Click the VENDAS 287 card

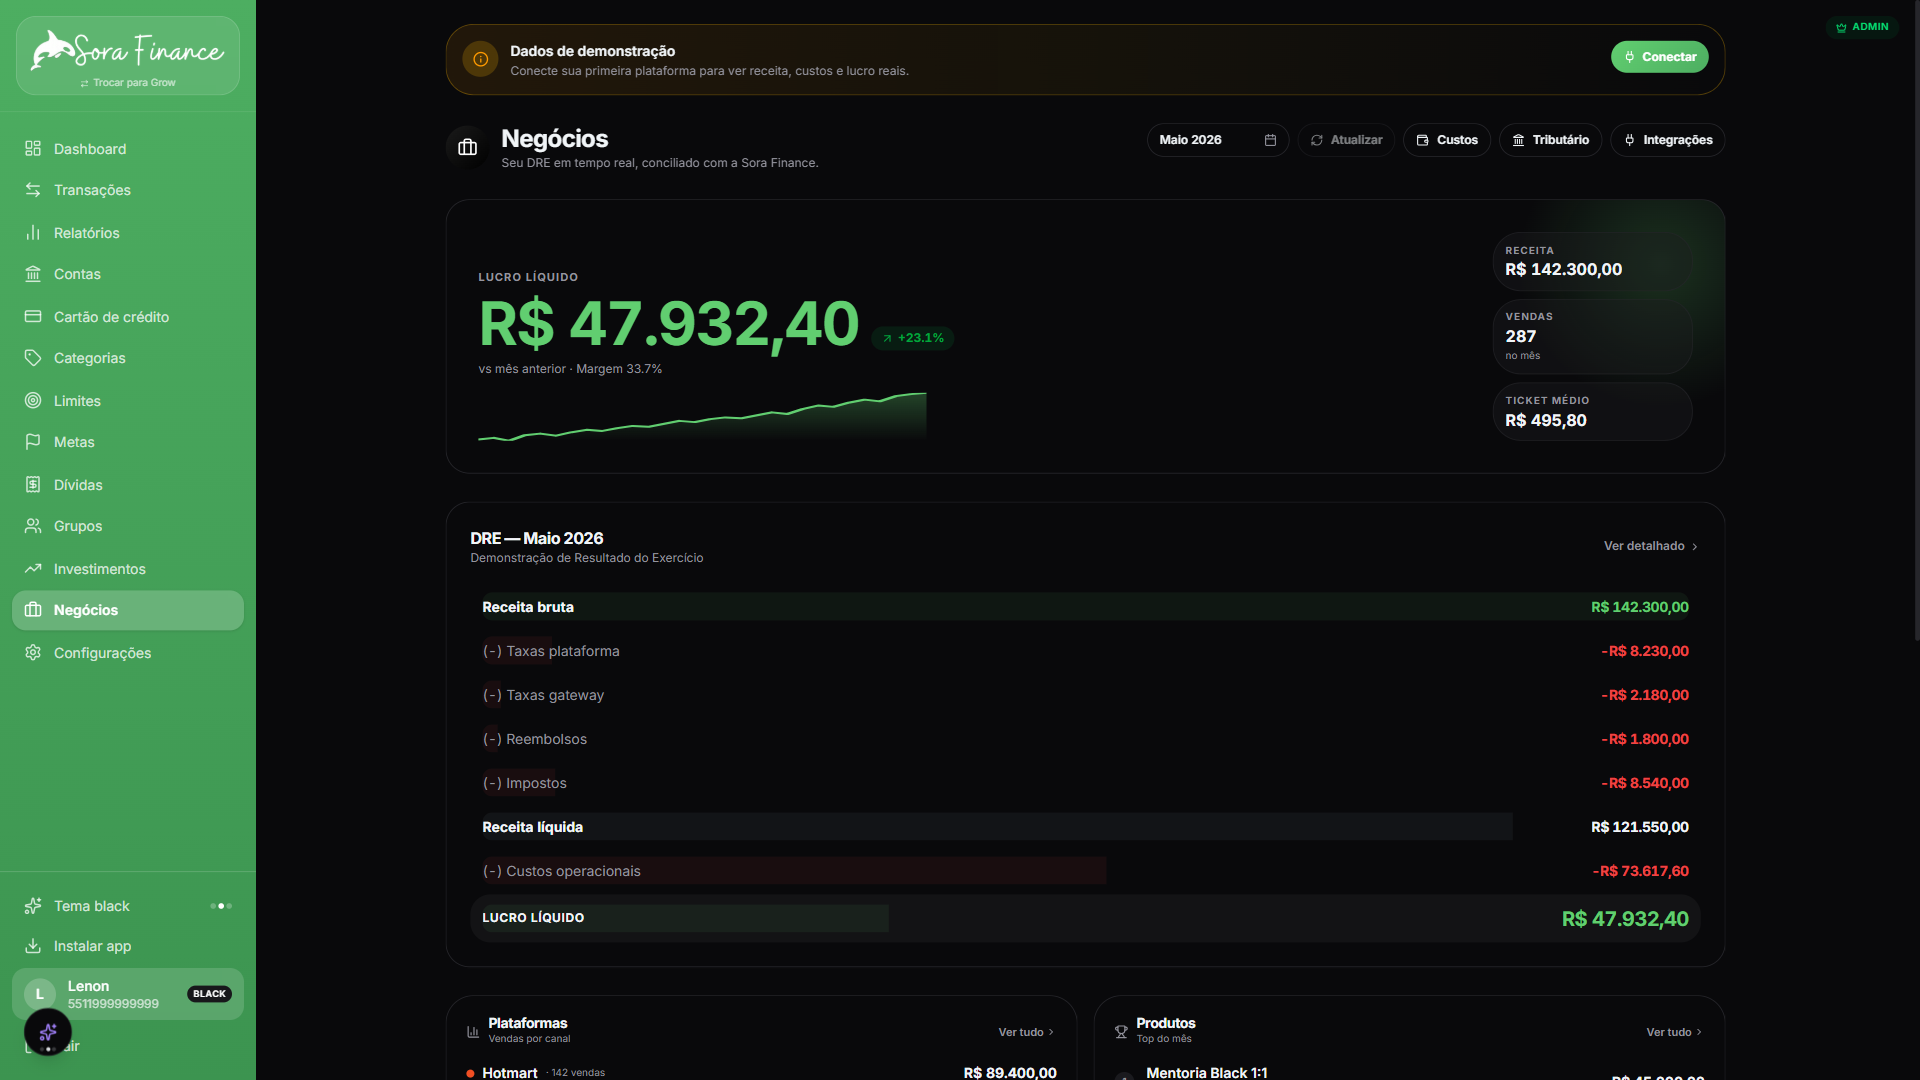pyautogui.click(x=1592, y=336)
